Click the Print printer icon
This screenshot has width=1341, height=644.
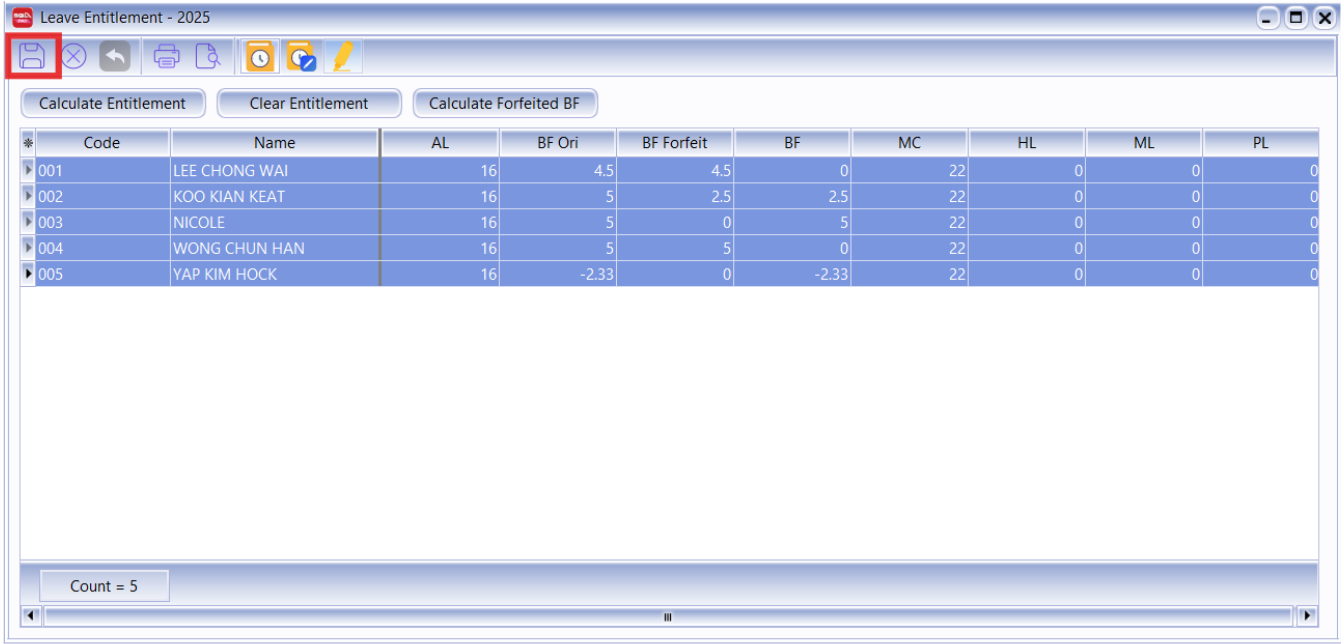[x=166, y=57]
